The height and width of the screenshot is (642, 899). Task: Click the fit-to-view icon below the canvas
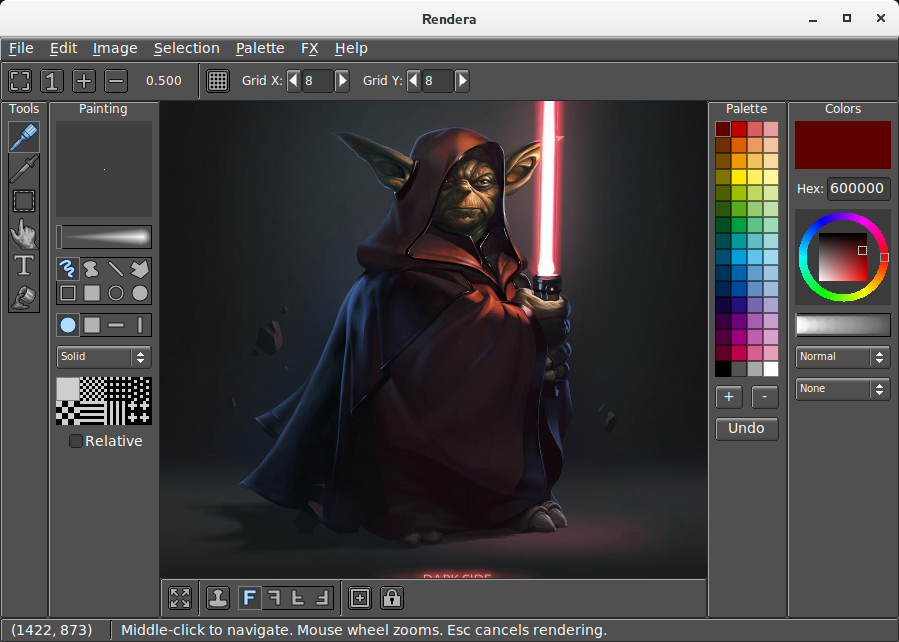180,597
